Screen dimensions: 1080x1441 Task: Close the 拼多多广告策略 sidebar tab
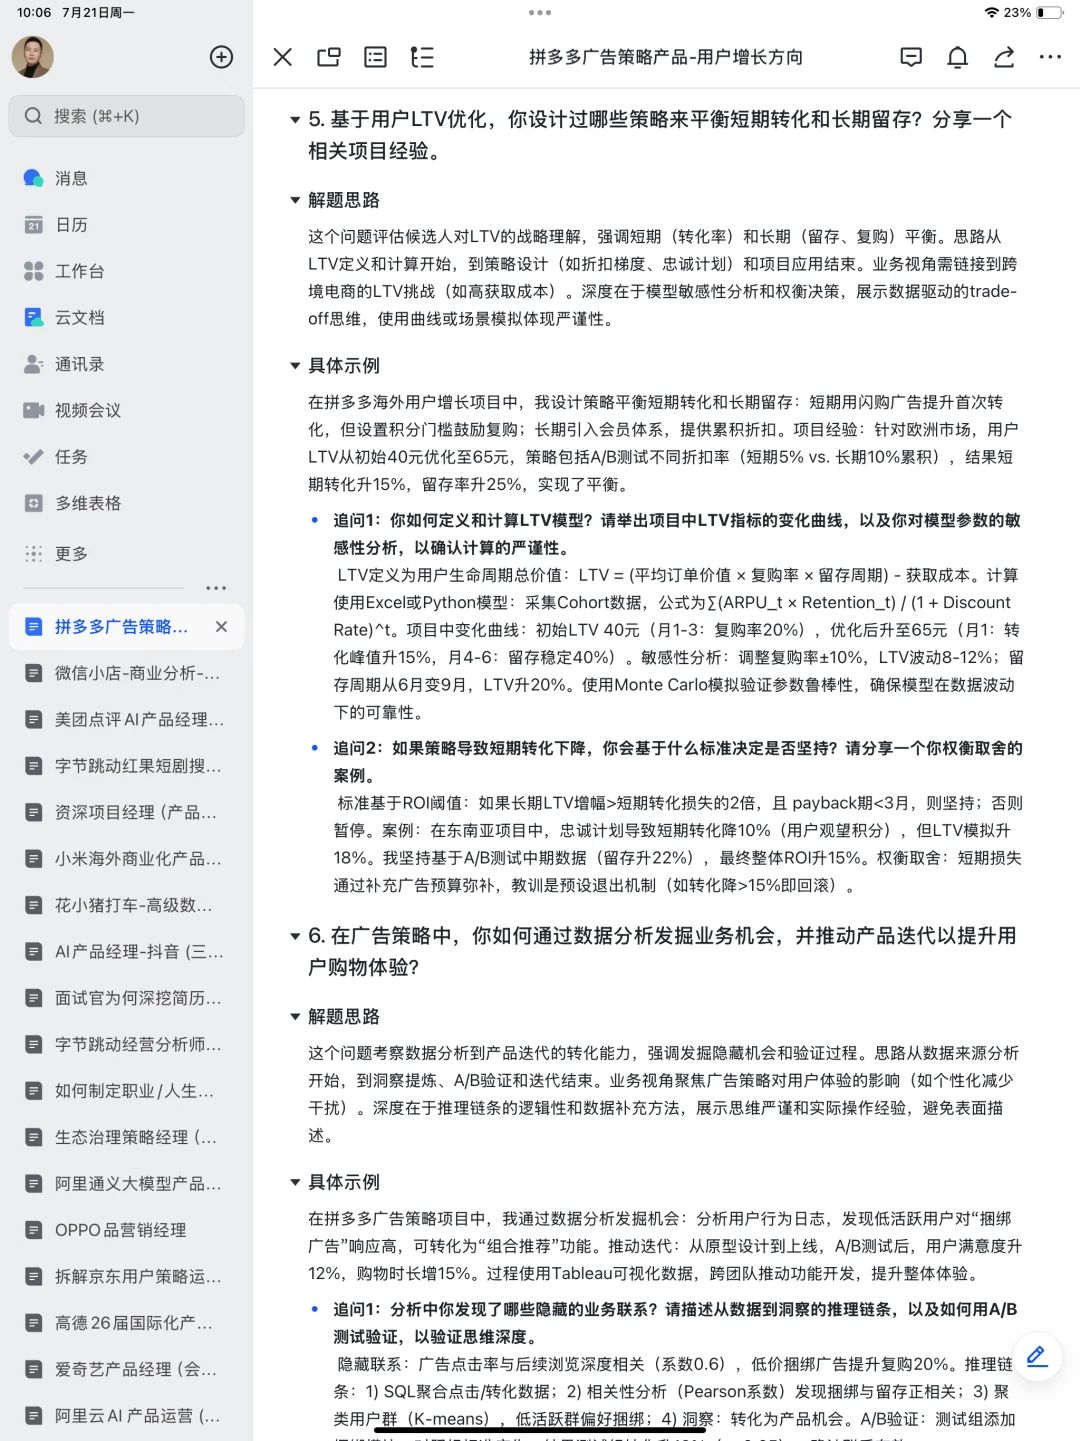tap(221, 626)
